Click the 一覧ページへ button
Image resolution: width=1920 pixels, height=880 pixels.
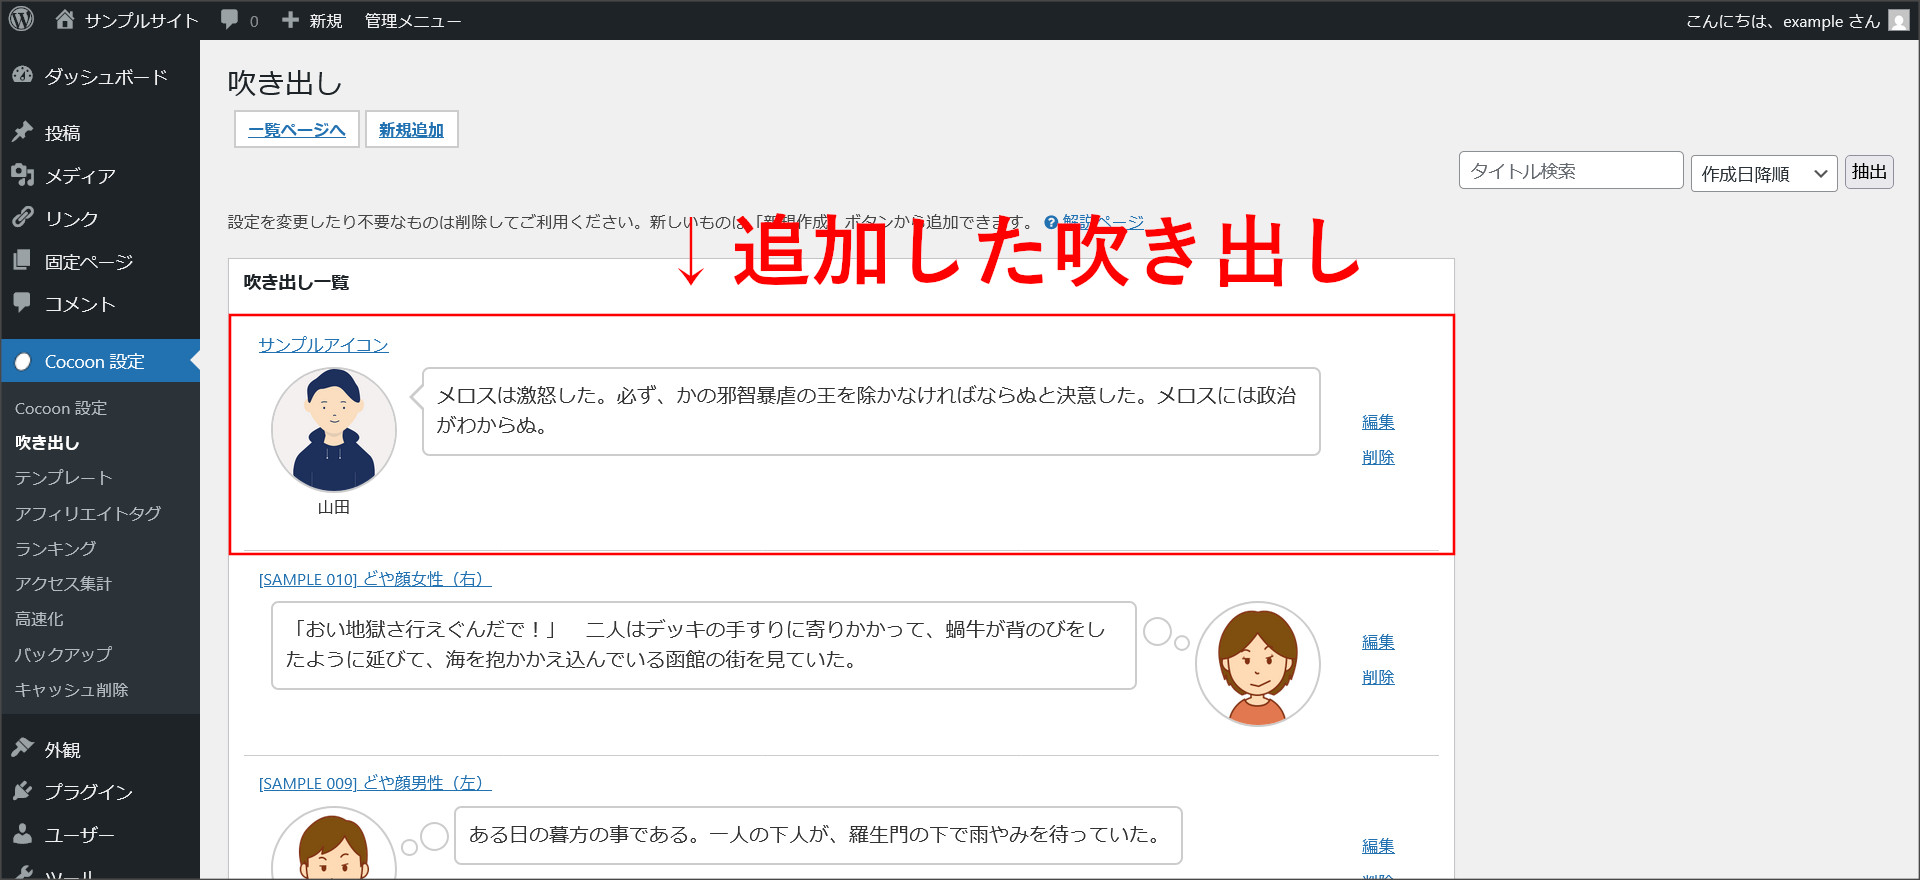pyautogui.click(x=297, y=129)
